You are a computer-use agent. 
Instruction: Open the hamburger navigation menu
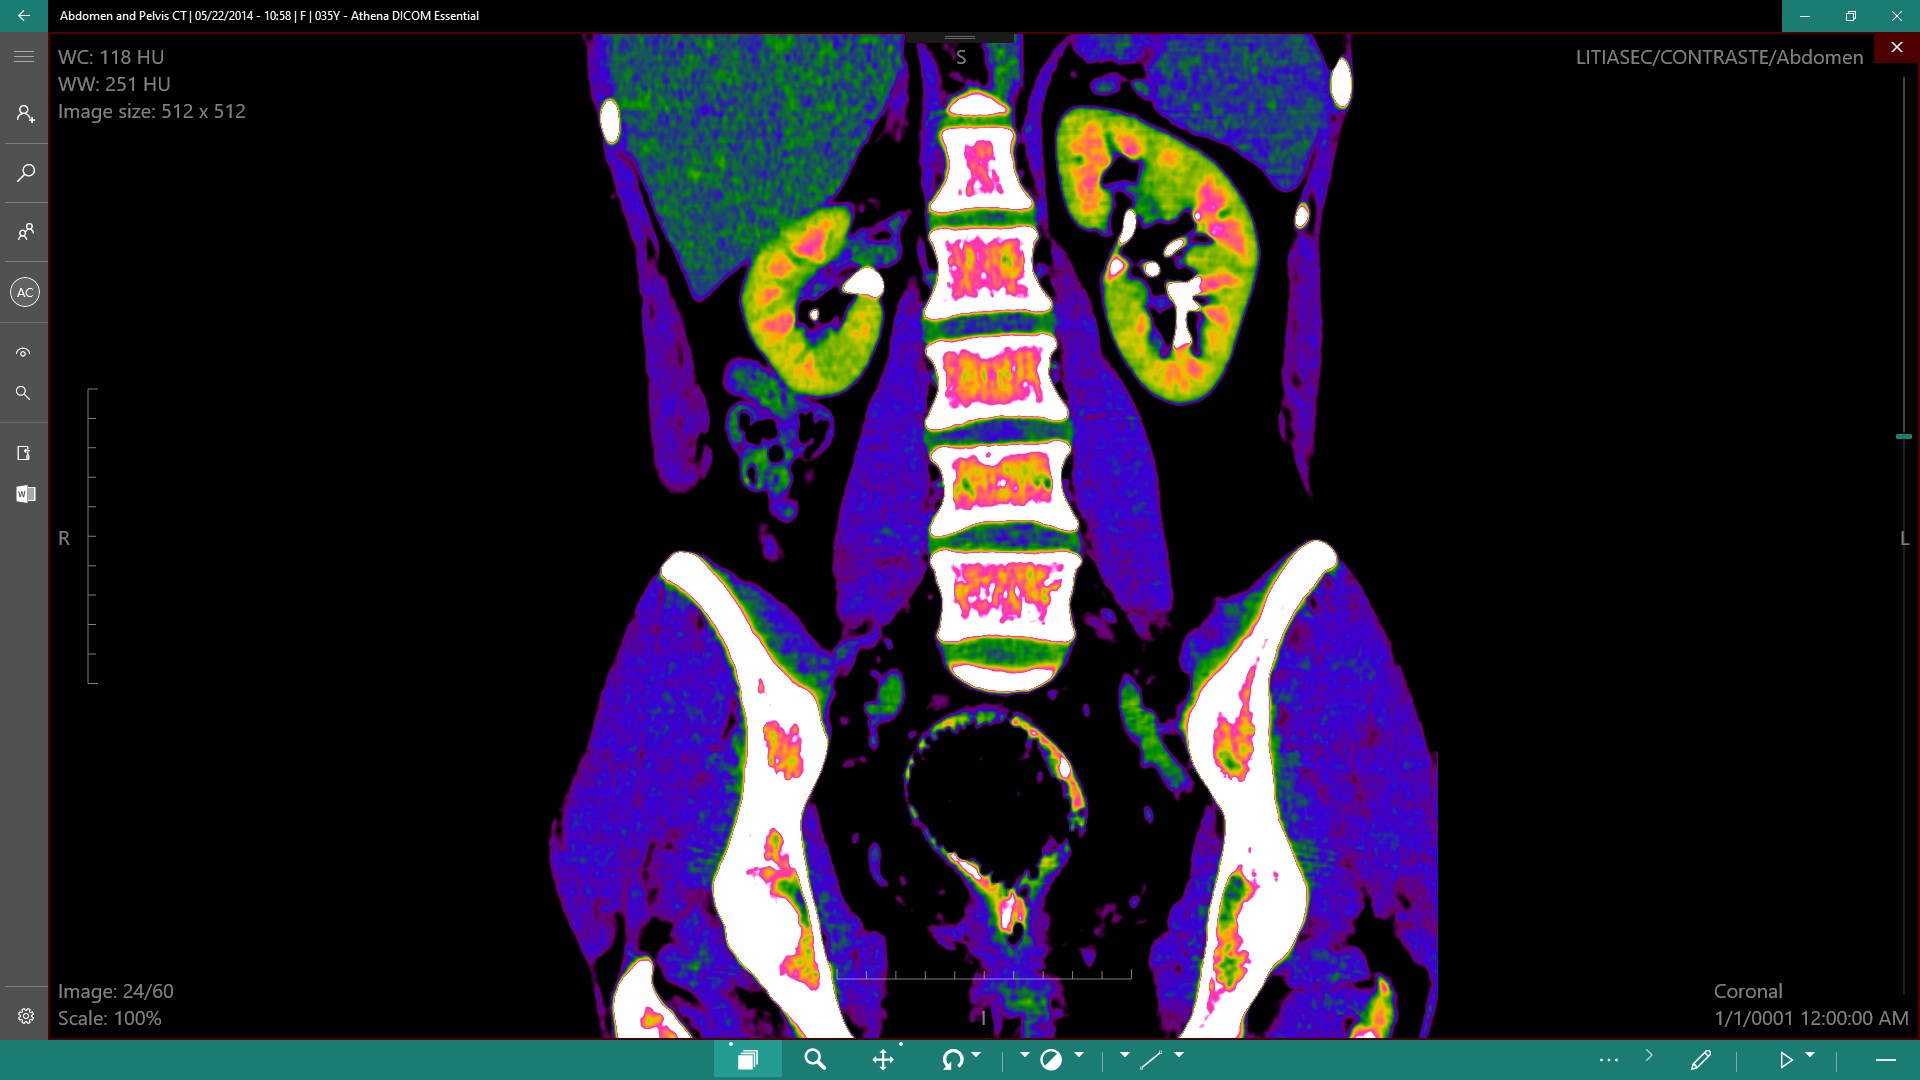(x=24, y=57)
